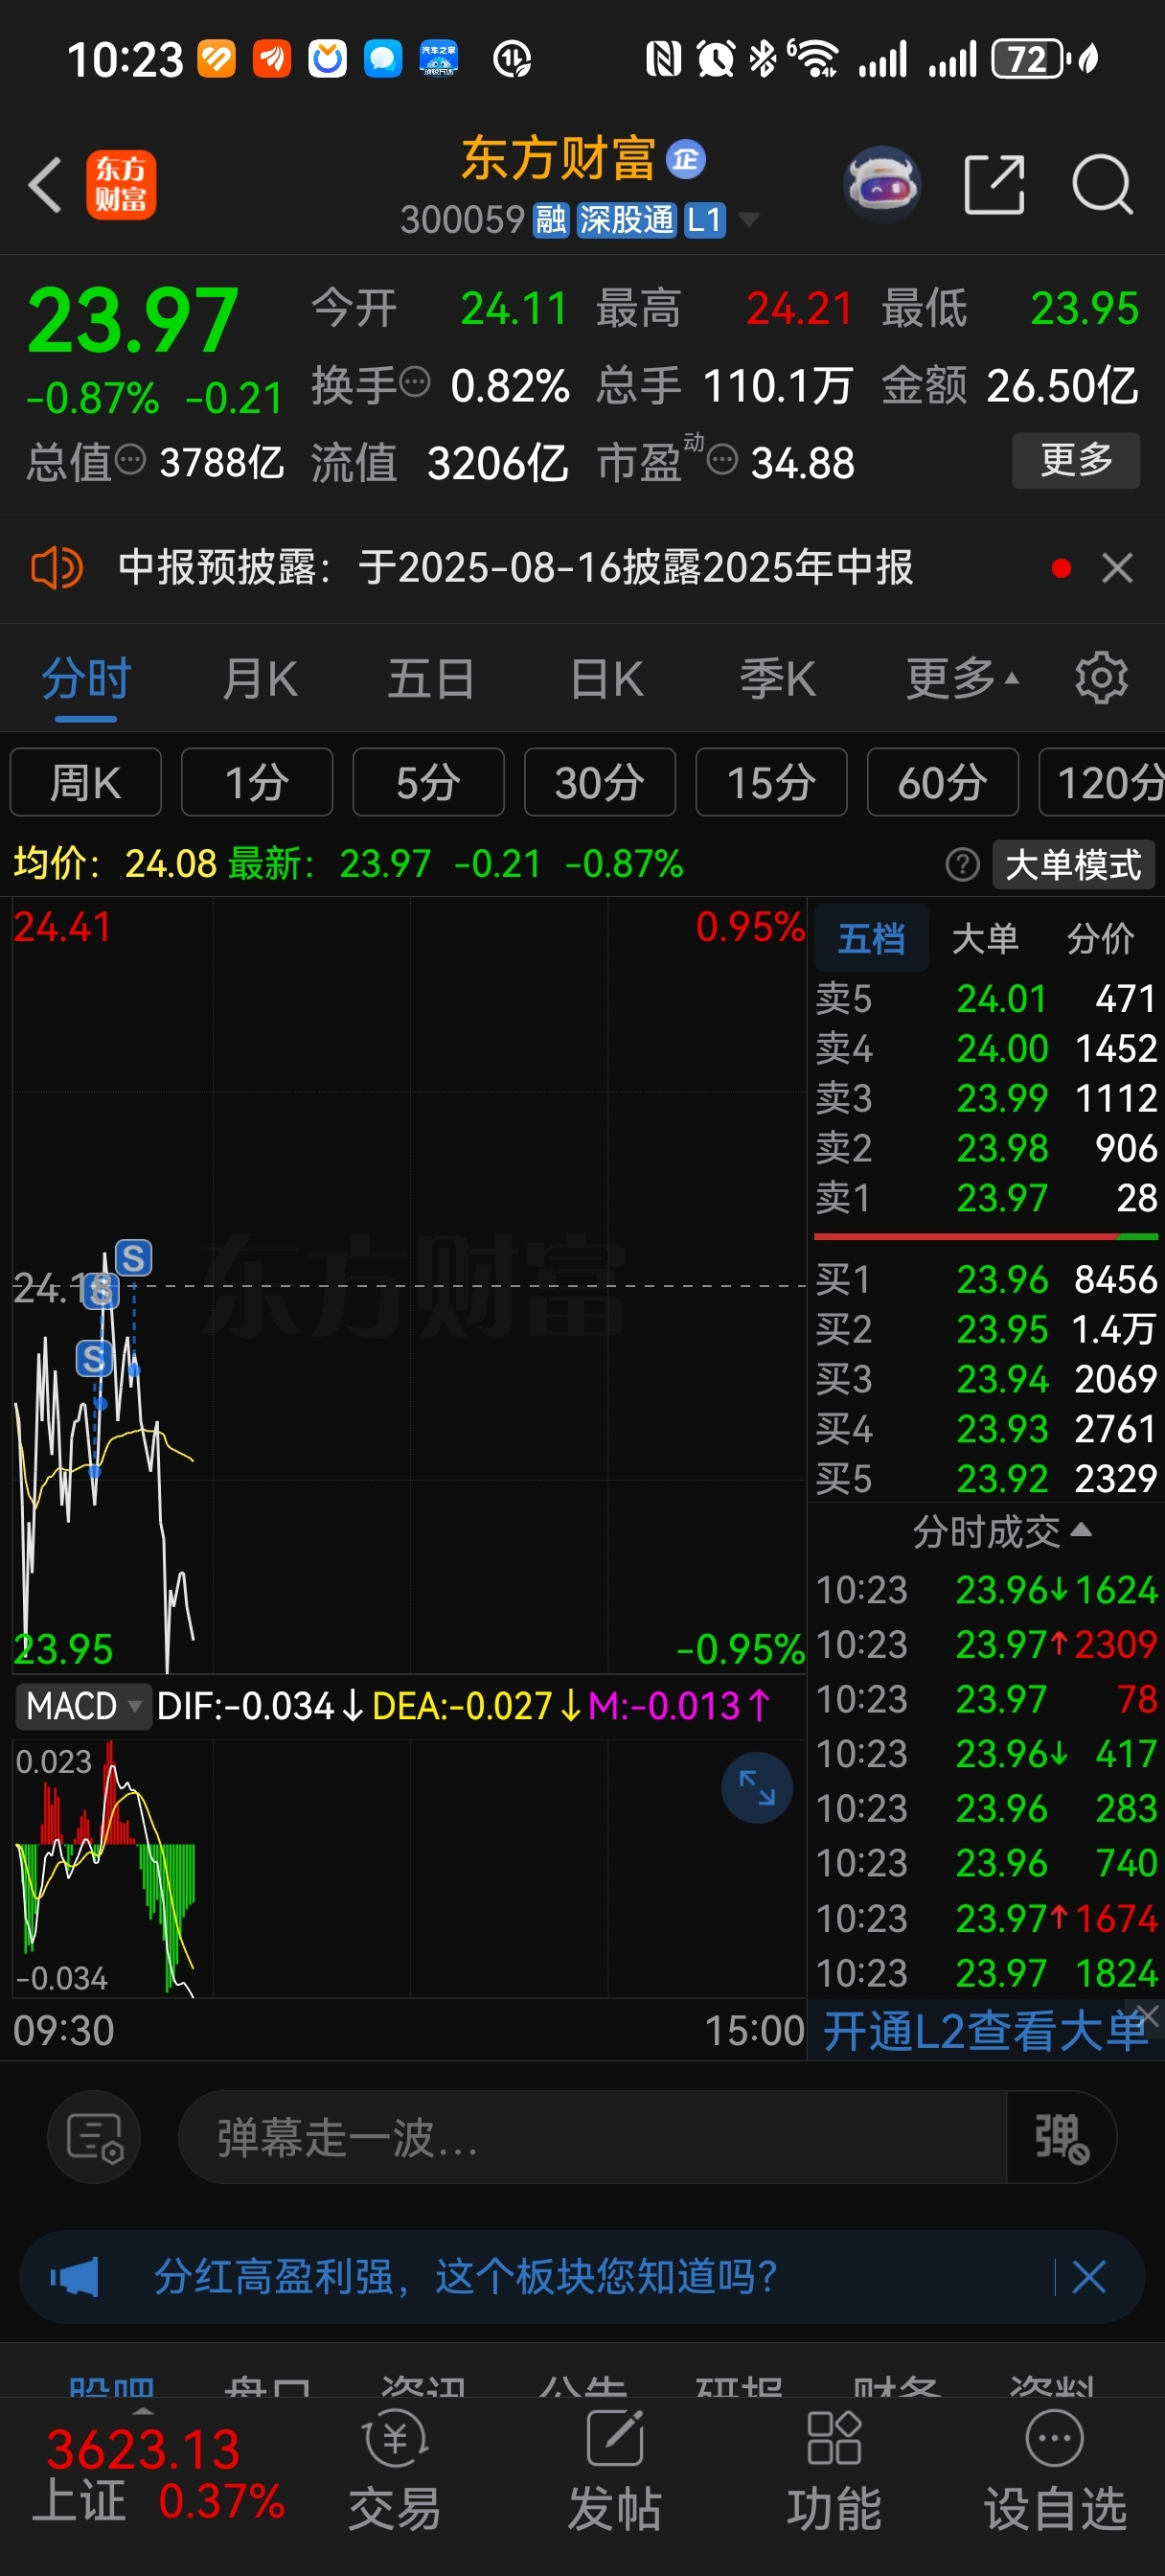Select 1分 period button
Viewport: 1165px width, 2576px height.
click(257, 782)
